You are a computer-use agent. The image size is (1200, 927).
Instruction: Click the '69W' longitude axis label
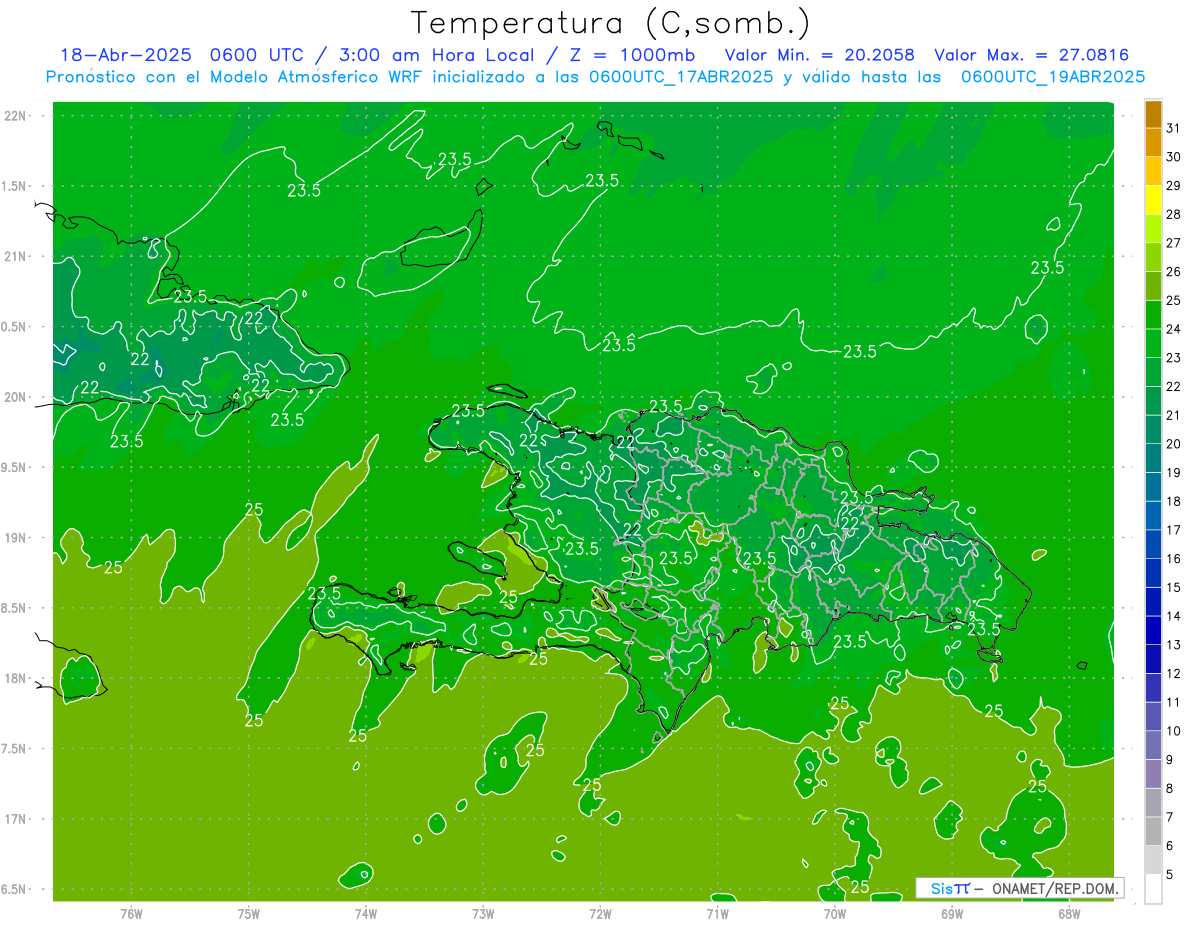pyautogui.click(x=951, y=913)
